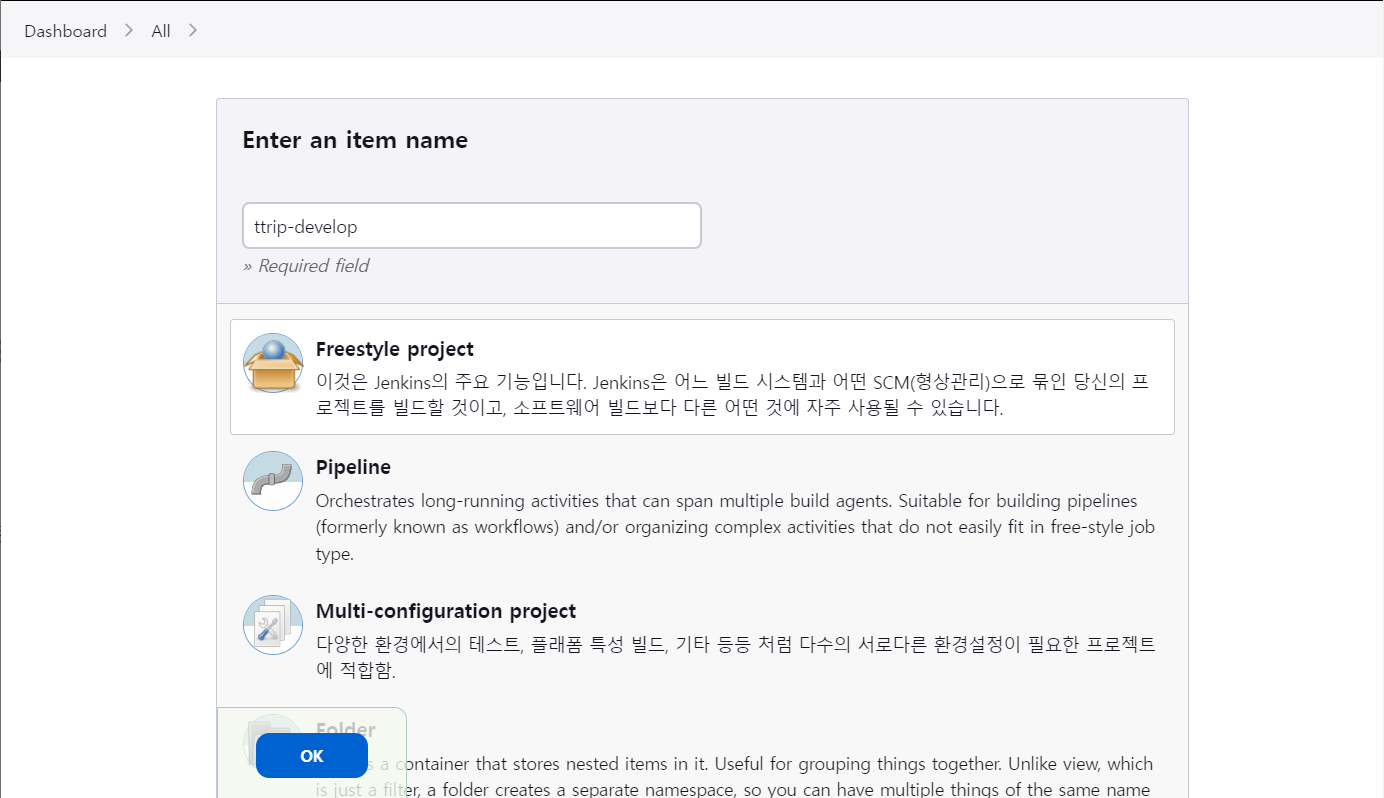
Task: Open the All breadcrumb link
Action: [x=161, y=31]
